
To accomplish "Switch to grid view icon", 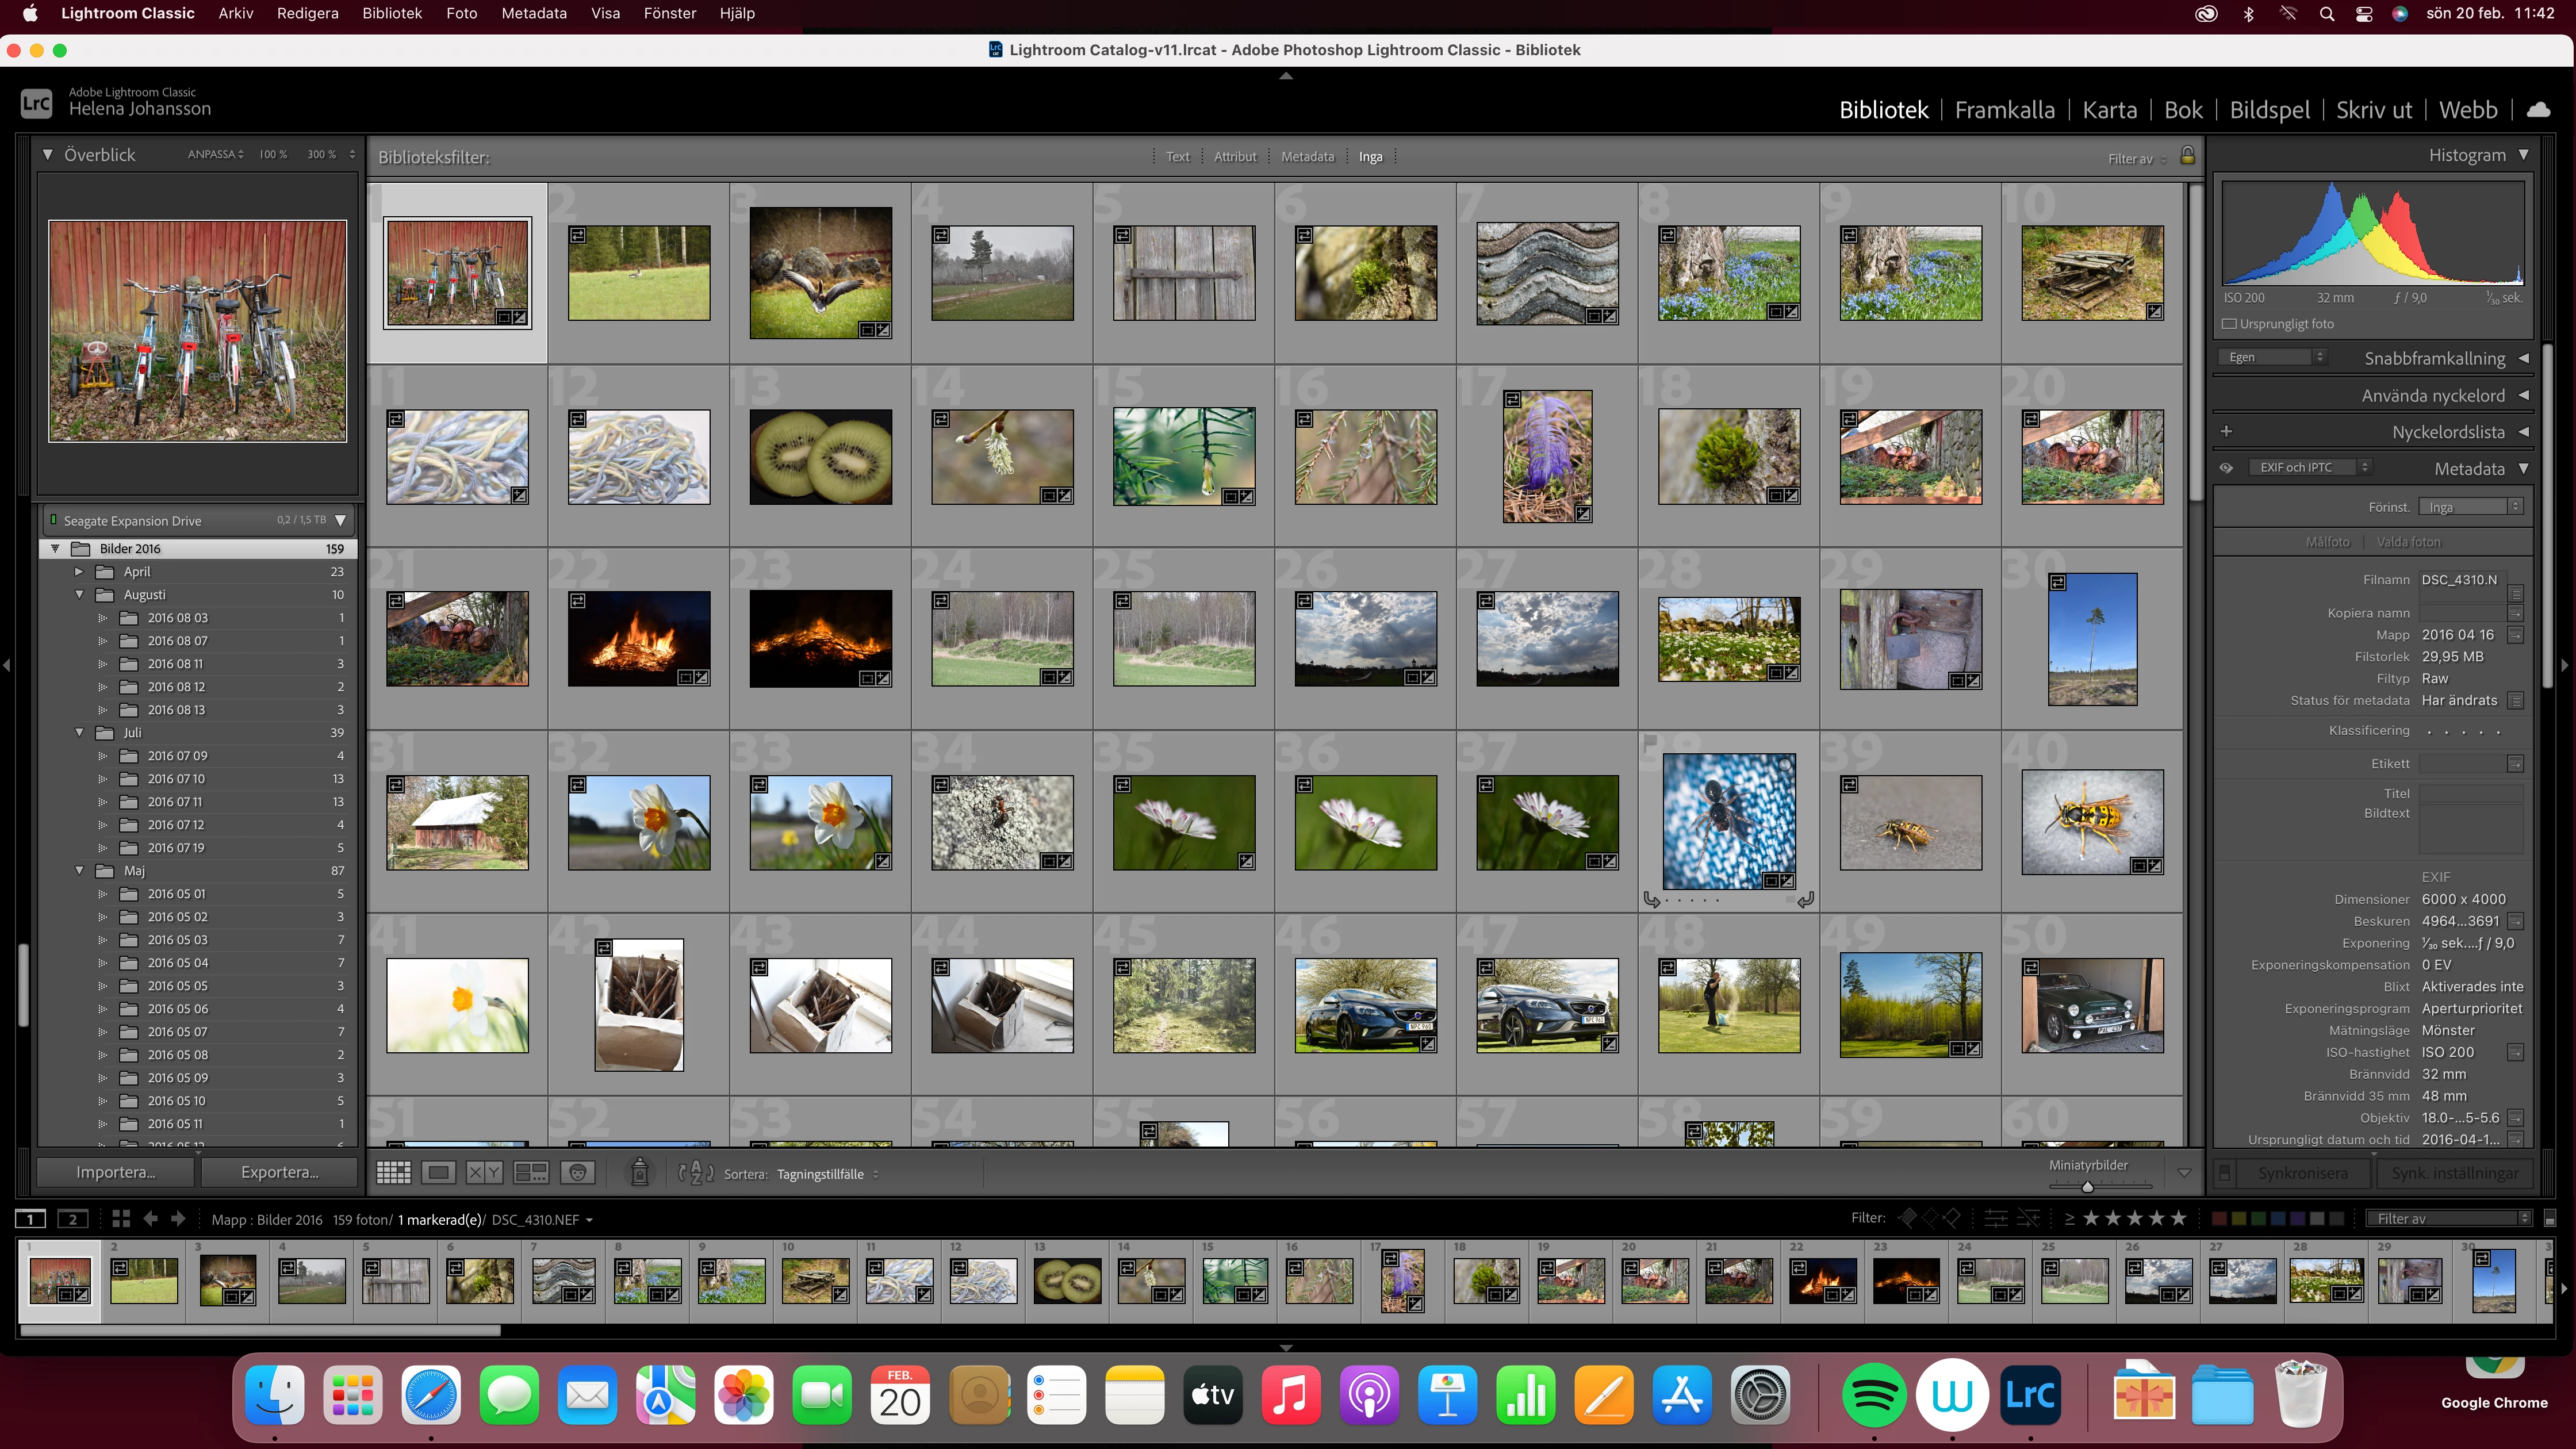I will [393, 1173].
